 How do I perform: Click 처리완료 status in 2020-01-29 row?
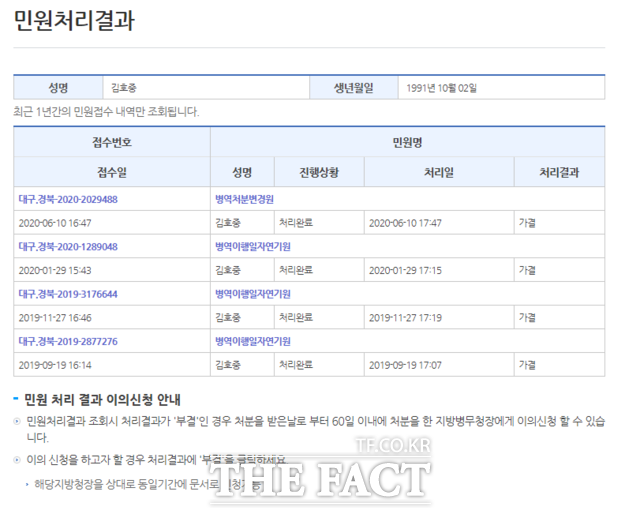[x=296, y=270]
